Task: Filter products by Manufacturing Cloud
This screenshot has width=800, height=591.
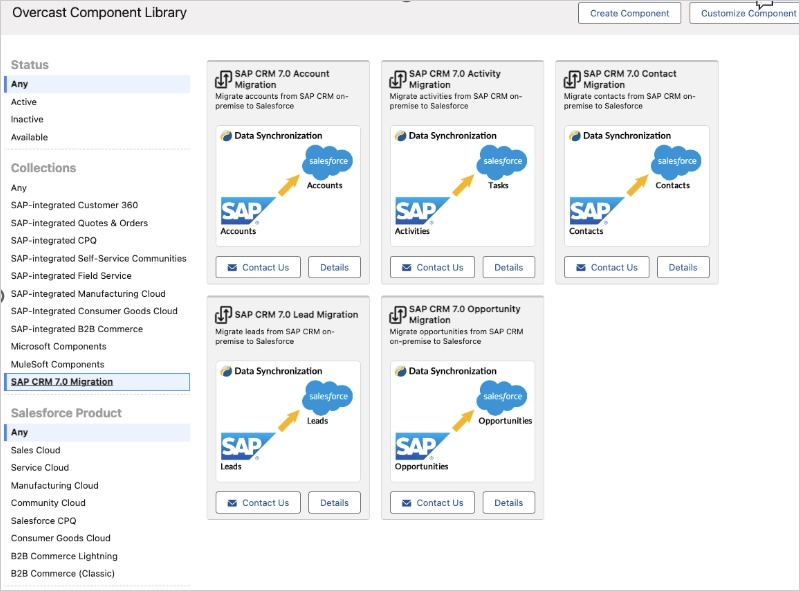Action: 55,485
